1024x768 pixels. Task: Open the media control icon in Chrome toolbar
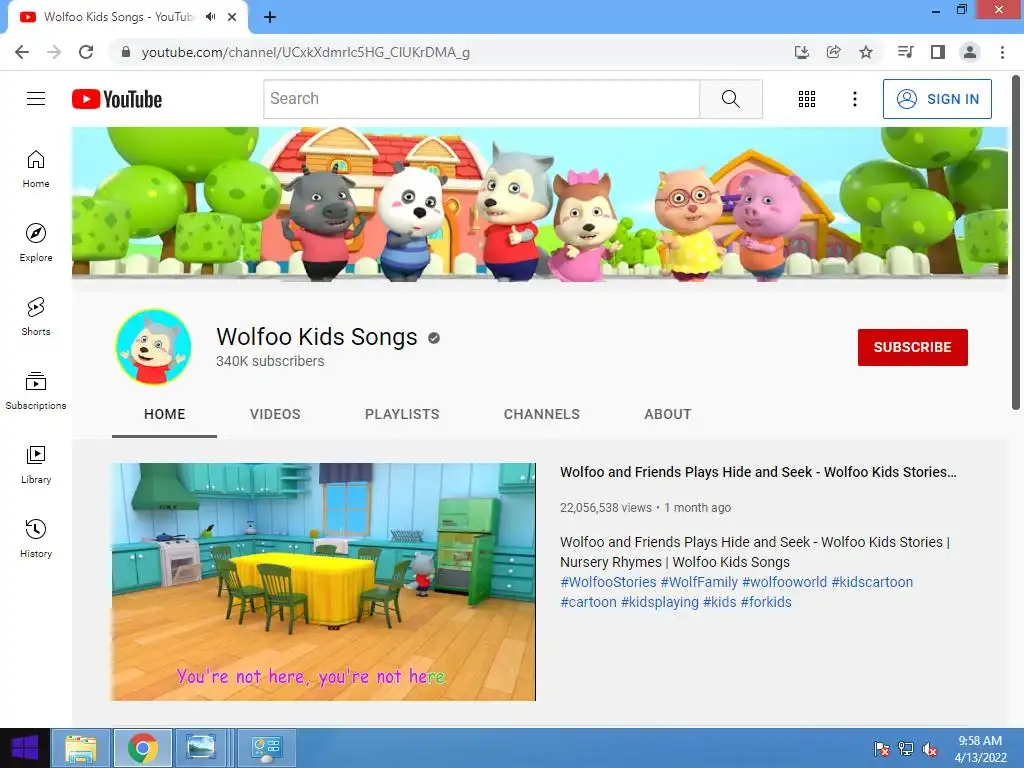click(905, 52)
